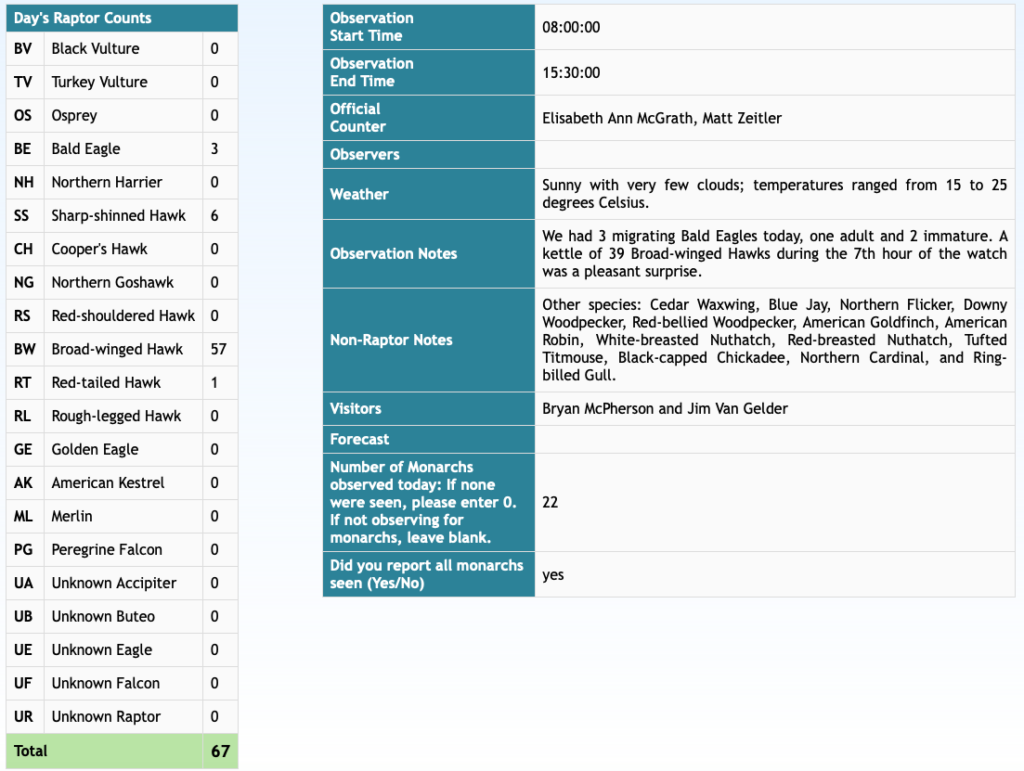Select the Unknown Falcon row label
This screenshot has width=1024, height=771.
coord(106,683)
